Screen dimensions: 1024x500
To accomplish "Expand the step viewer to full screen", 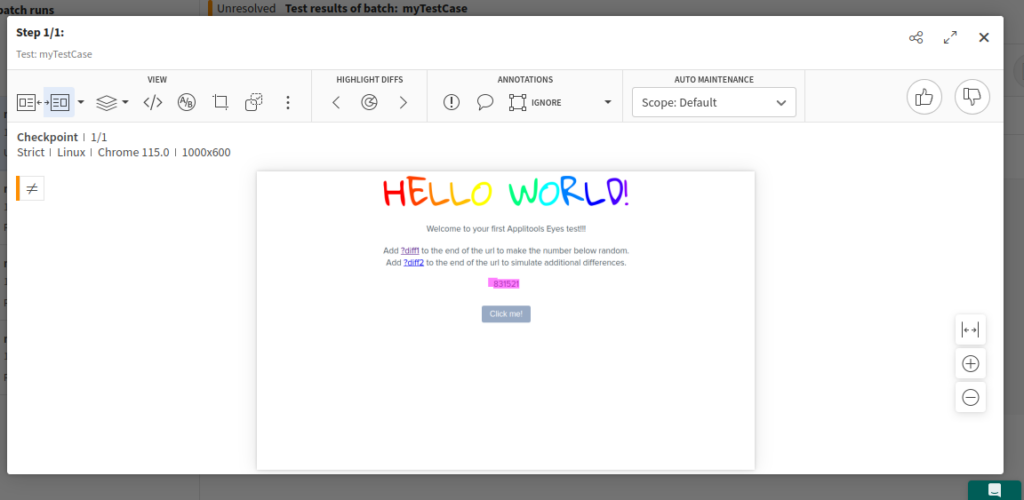I will tap(950, 38).
